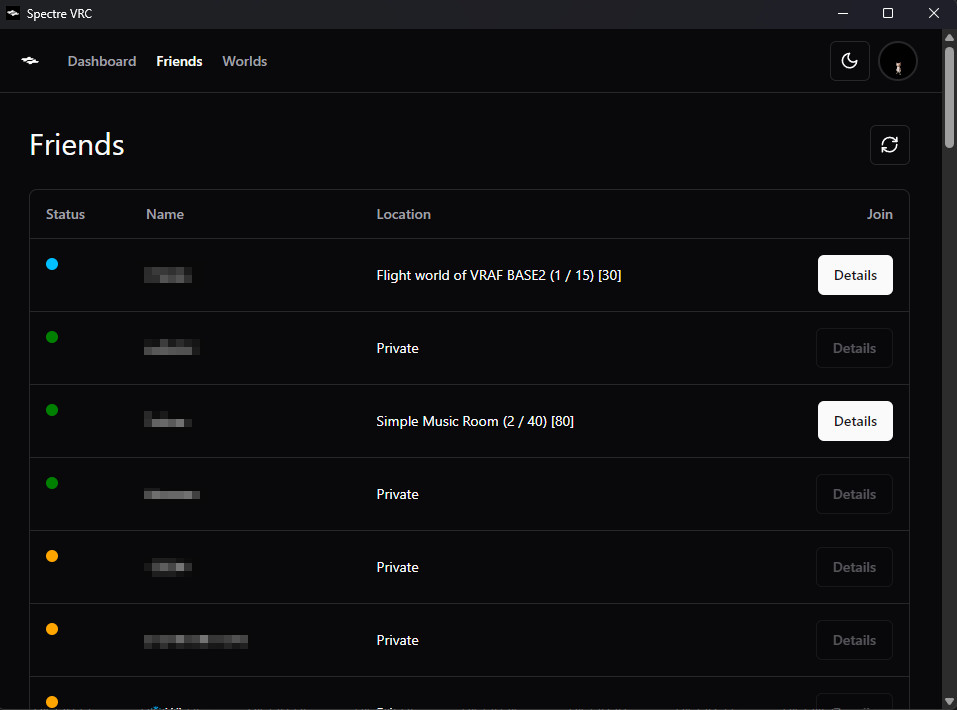This screenshot has height=710, width=957.
Task: Click the Spectre VRC title bar app icon
Action: pyautogui.click(x=13, y=13)
